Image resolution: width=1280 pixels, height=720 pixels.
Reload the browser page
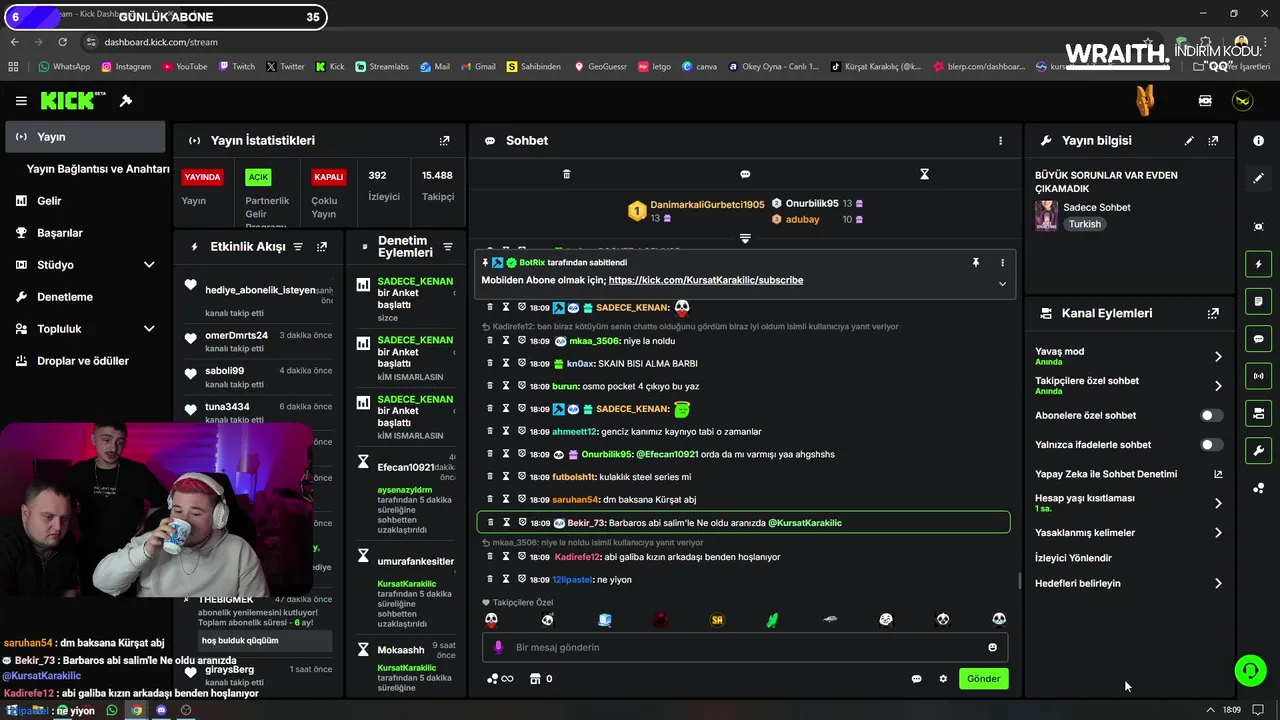coord(62,42)
